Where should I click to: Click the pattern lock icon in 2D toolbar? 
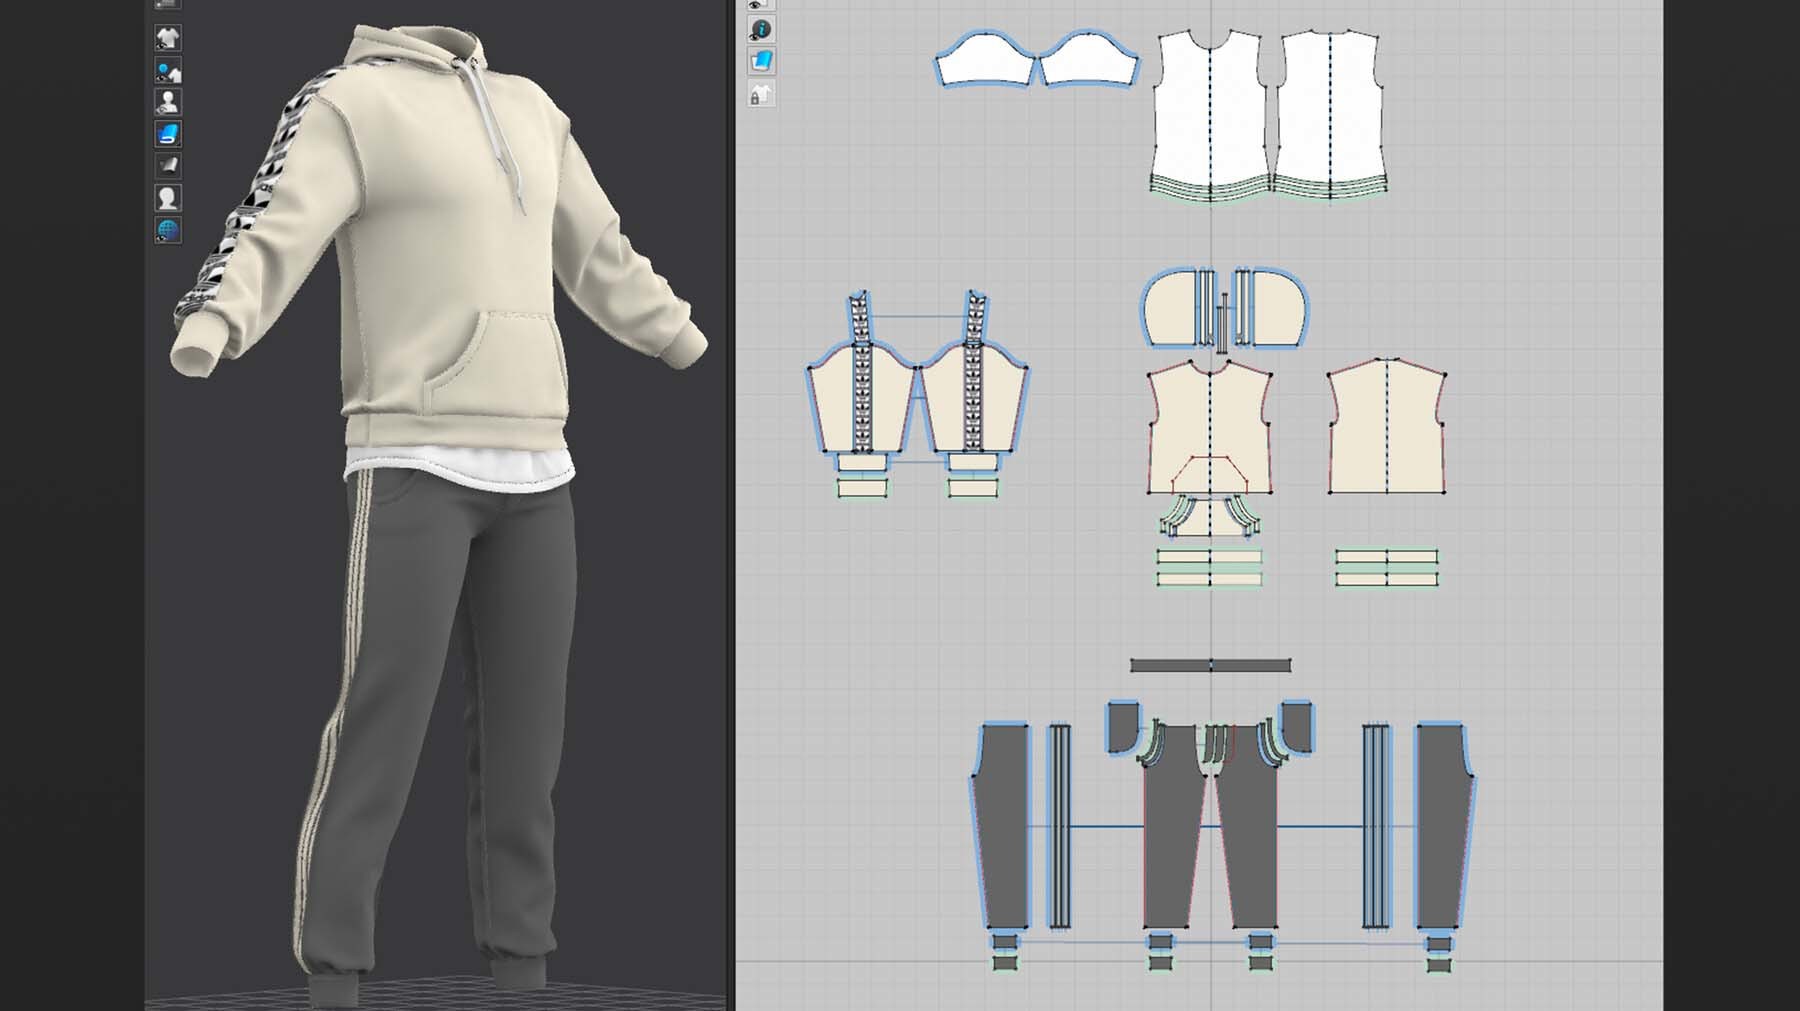click(x=761, y=94)
